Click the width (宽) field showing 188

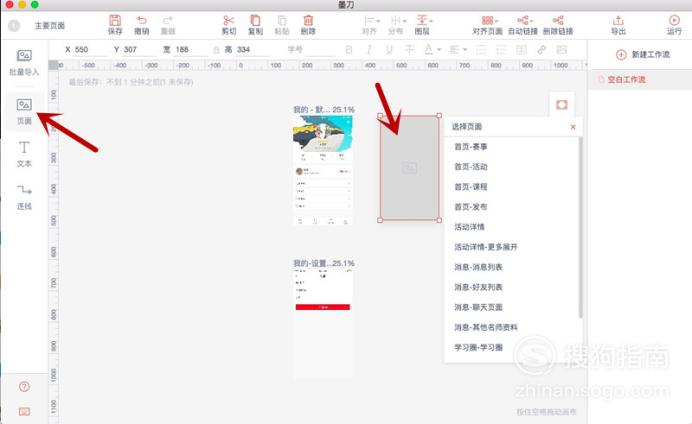point(192,50)
